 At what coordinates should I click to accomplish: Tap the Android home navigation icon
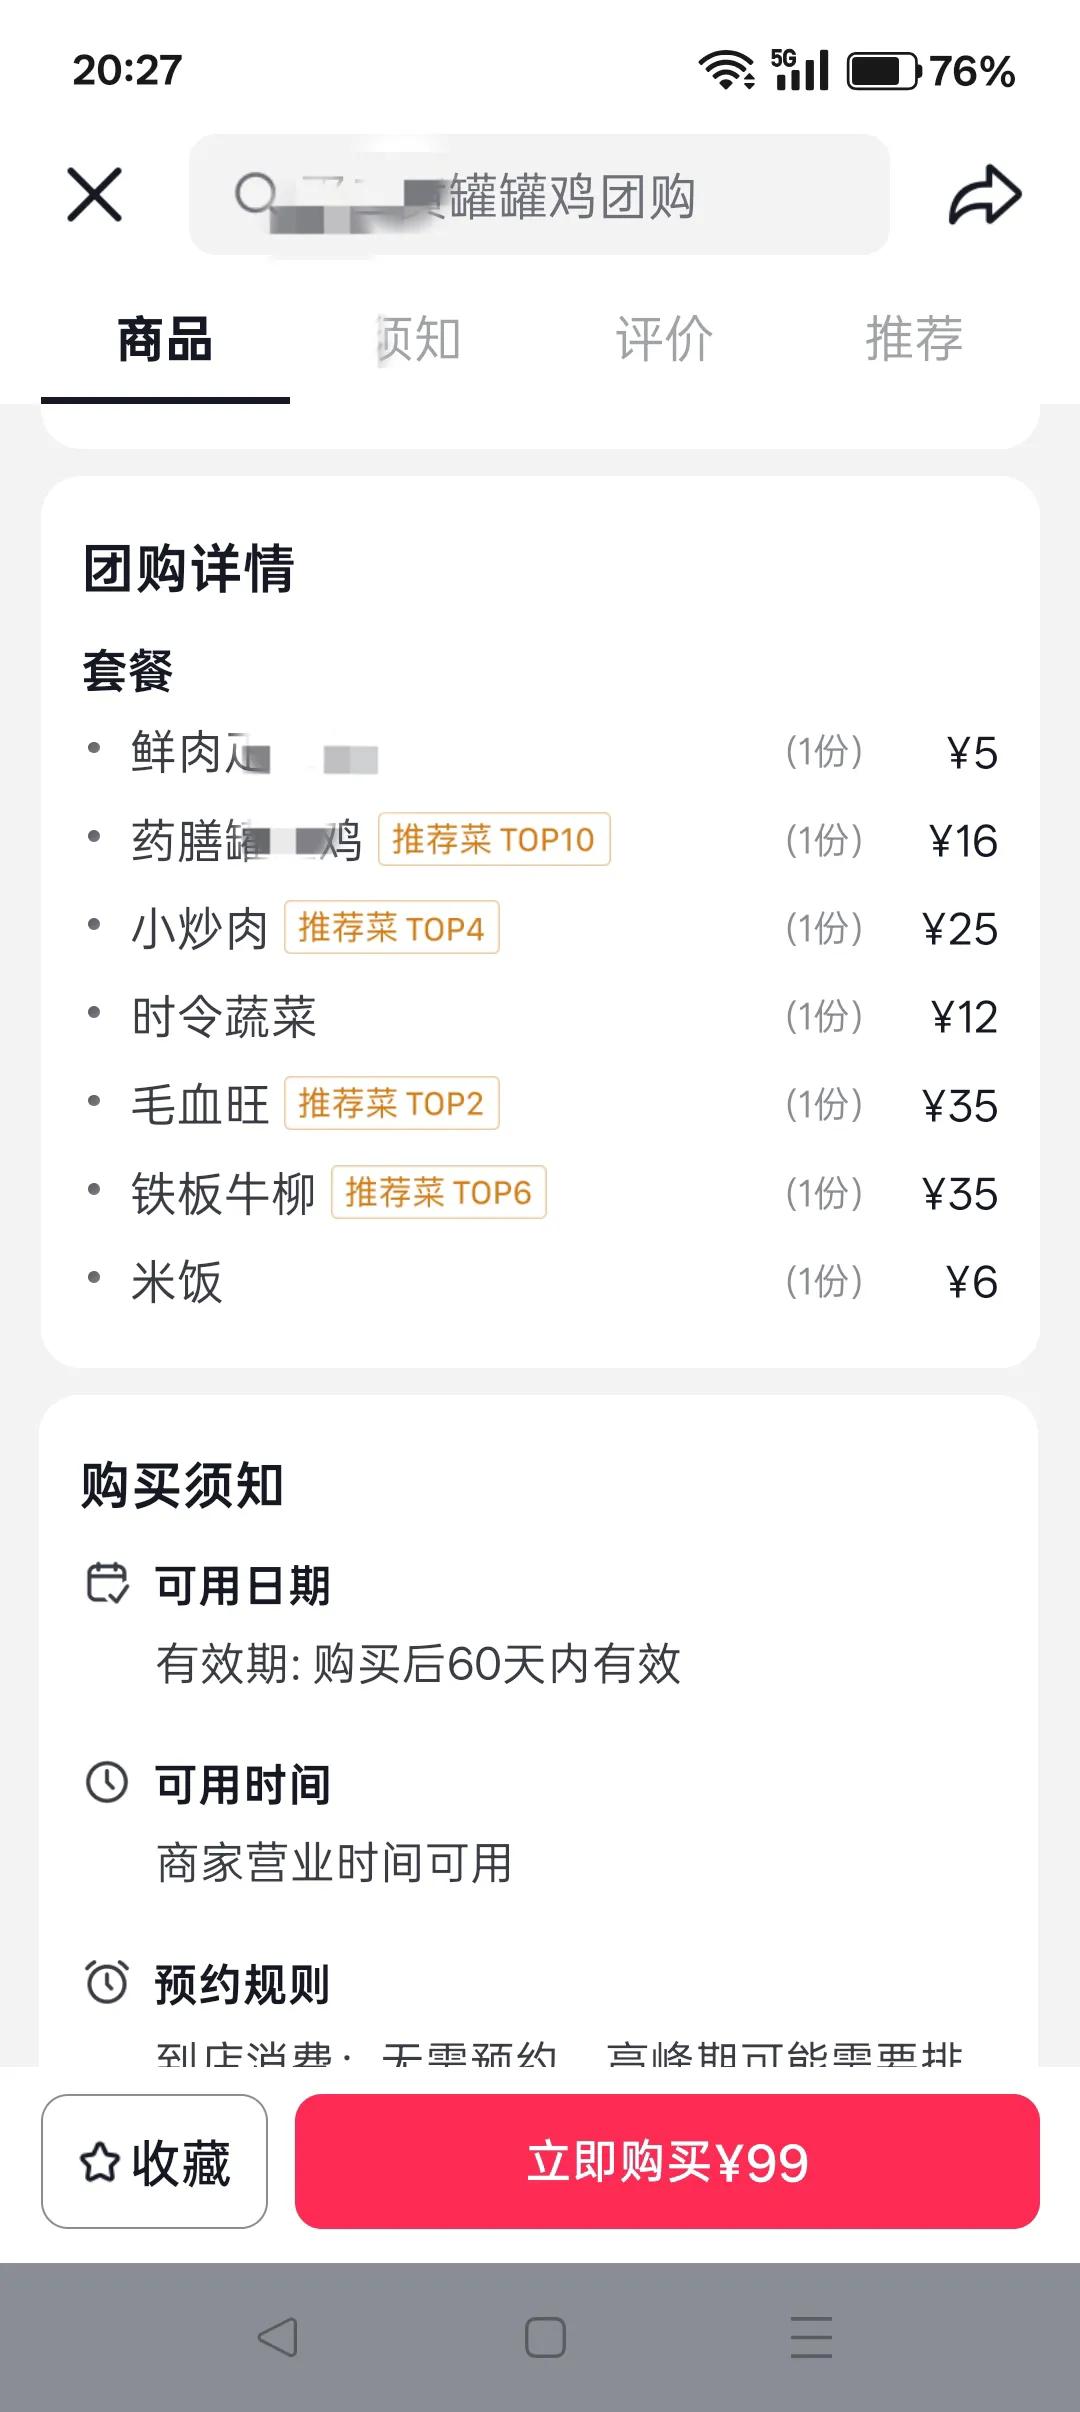click(x=545, y=2338)
